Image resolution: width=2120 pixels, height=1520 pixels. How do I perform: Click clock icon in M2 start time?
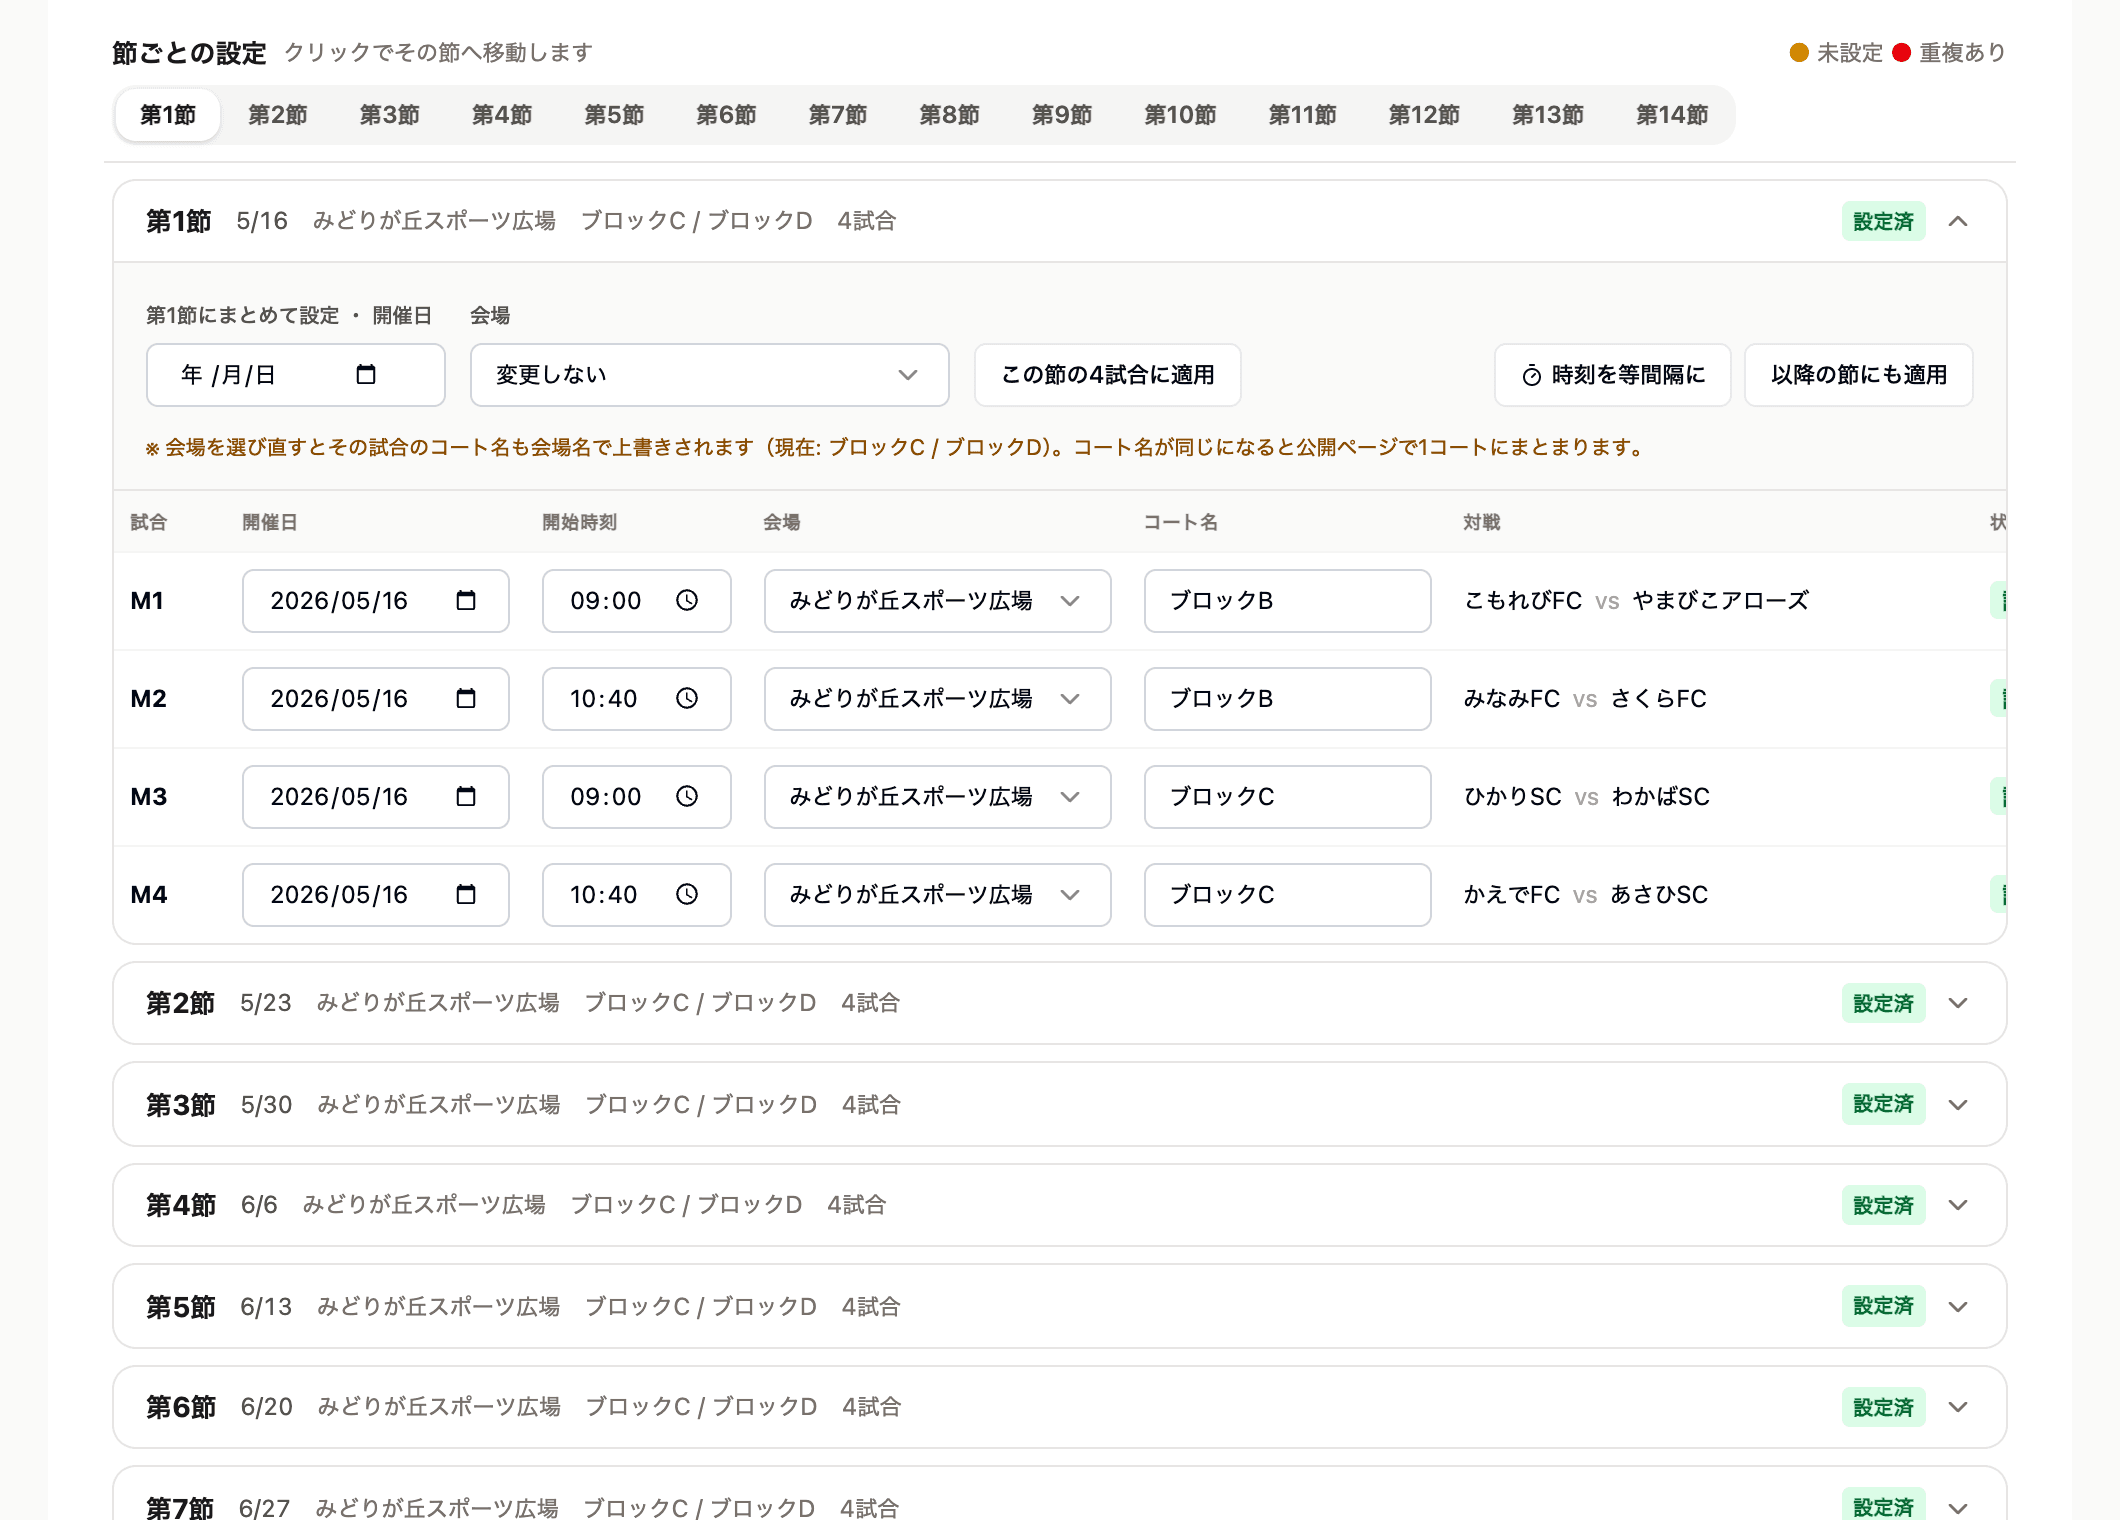[x=687, y=698]
